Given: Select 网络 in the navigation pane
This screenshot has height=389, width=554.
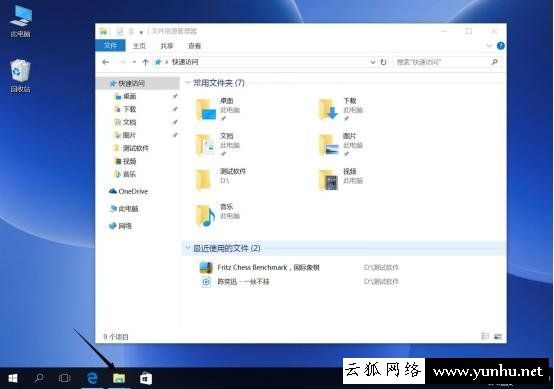Looking at the screenshot, I should [125, 226].
